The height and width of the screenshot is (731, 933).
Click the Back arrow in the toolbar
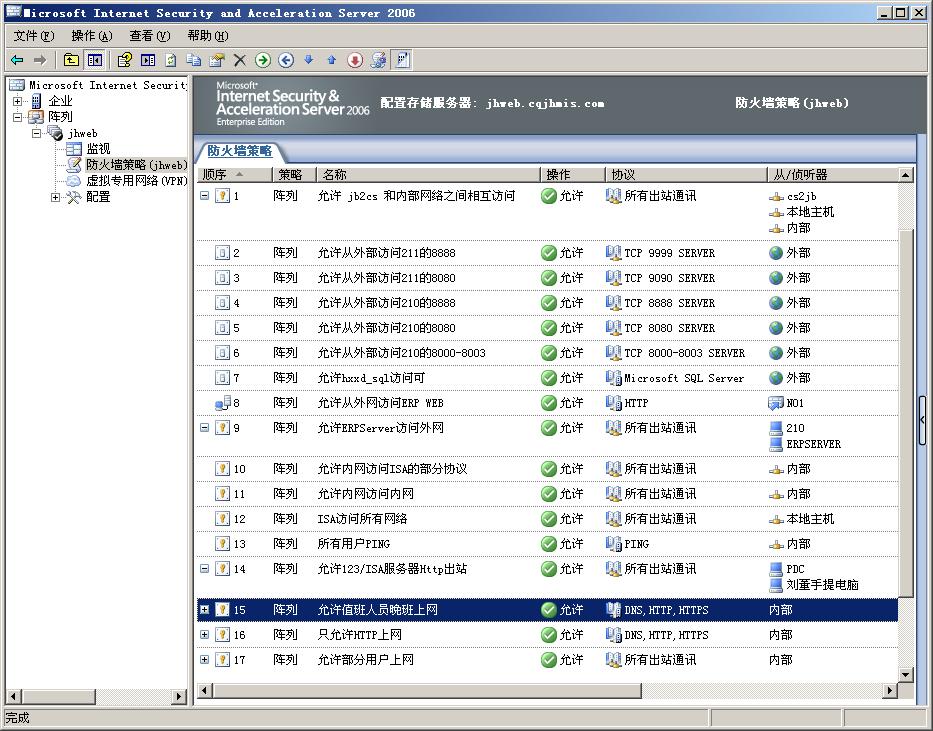17,60
